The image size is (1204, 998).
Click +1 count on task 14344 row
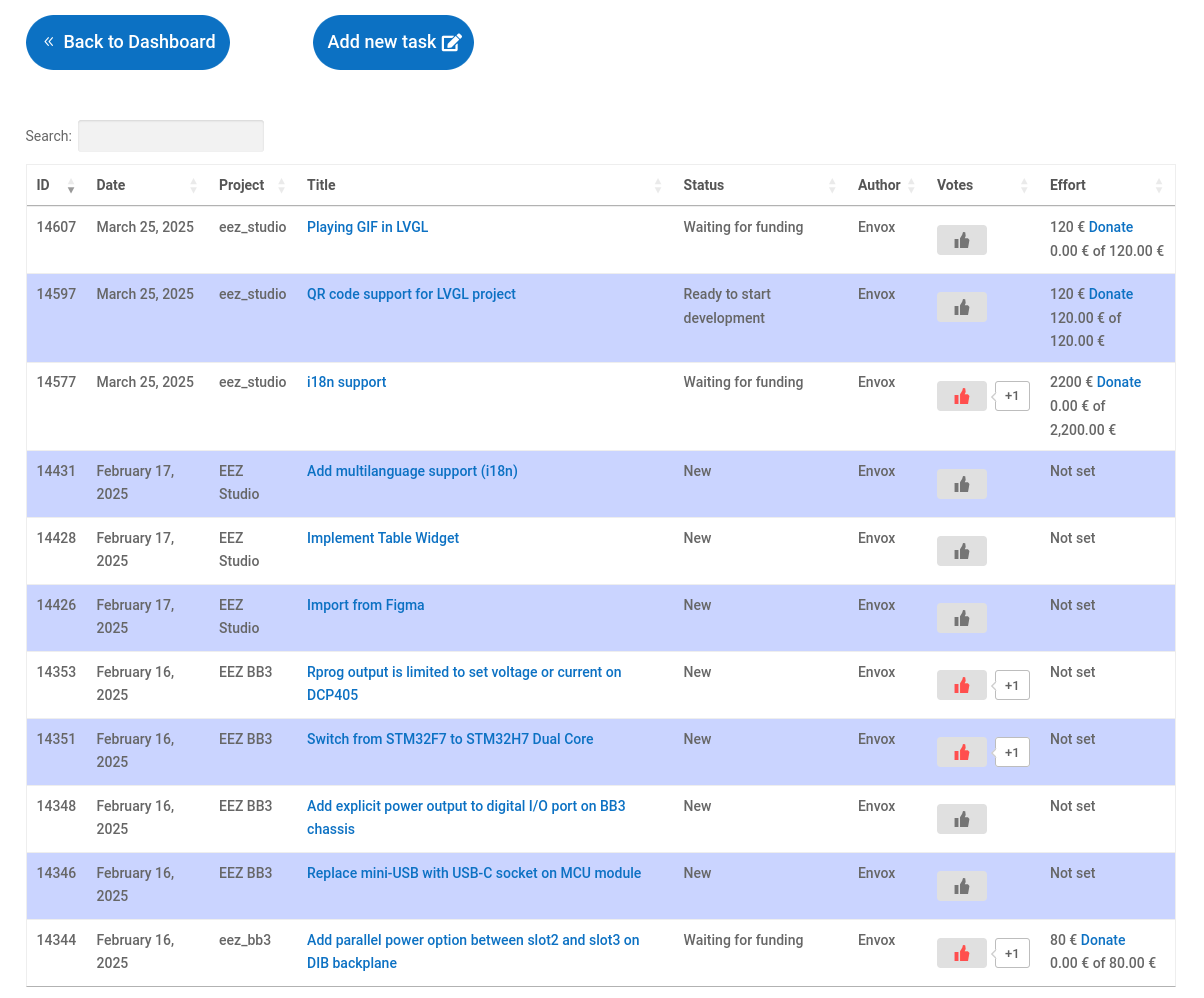tap(1012, 953)
